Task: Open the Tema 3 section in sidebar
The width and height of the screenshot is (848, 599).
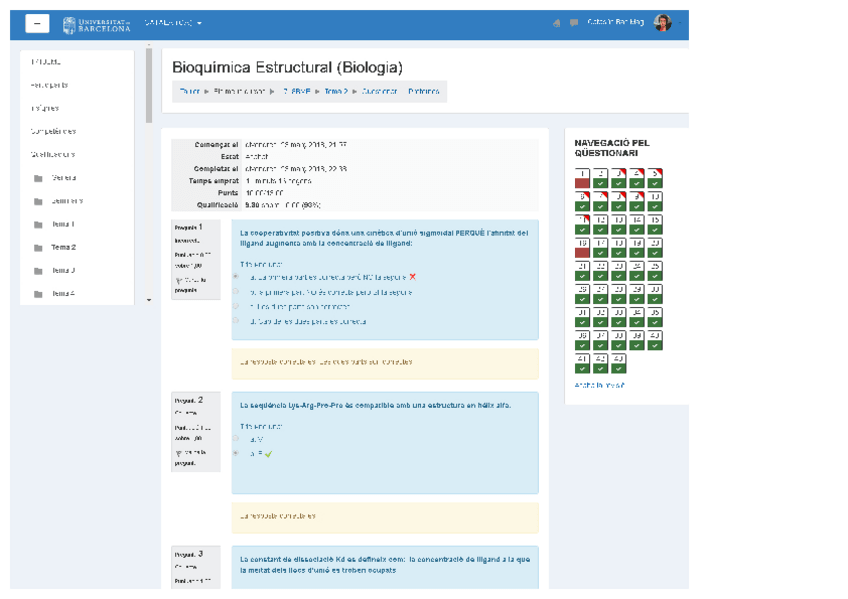Action: tap(63, 270)
